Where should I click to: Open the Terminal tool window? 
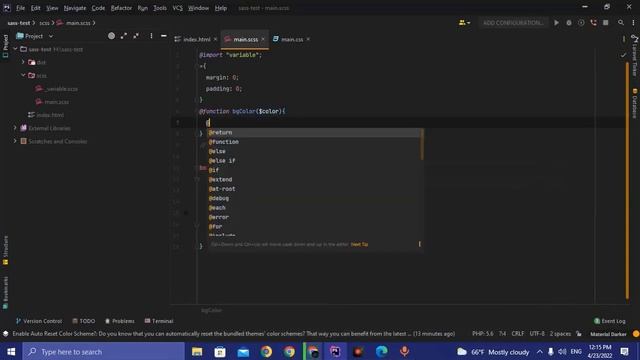[x=159, y=321]
